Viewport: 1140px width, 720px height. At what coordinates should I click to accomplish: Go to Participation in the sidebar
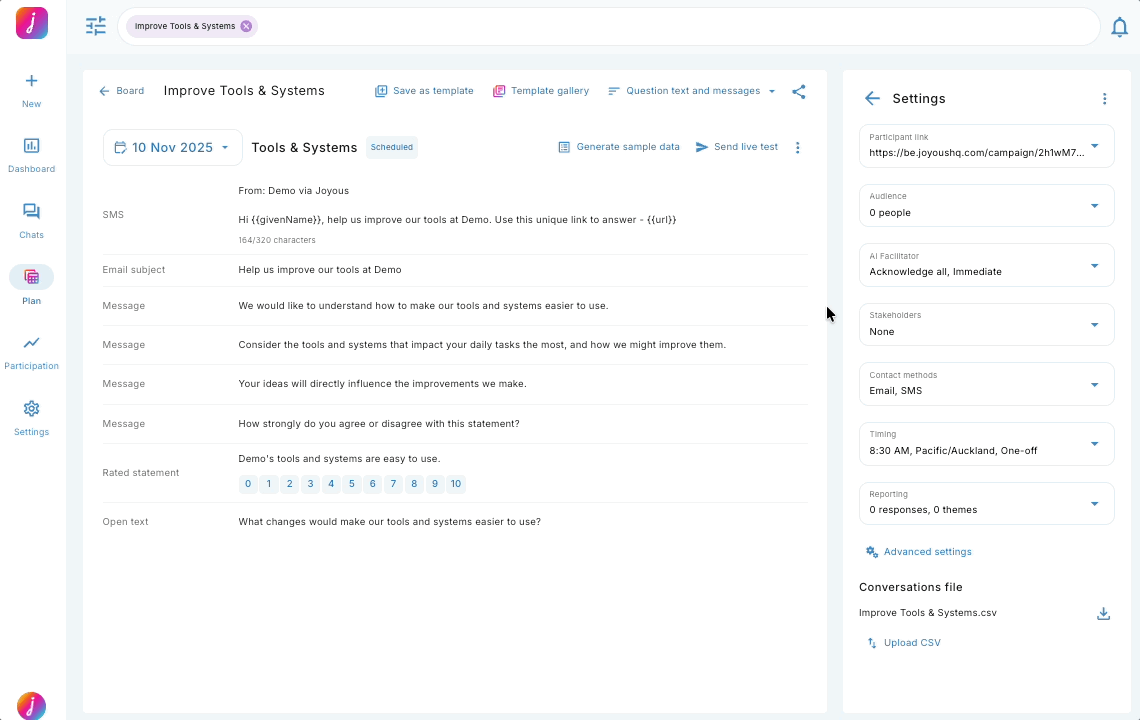(x=31, y=352)
